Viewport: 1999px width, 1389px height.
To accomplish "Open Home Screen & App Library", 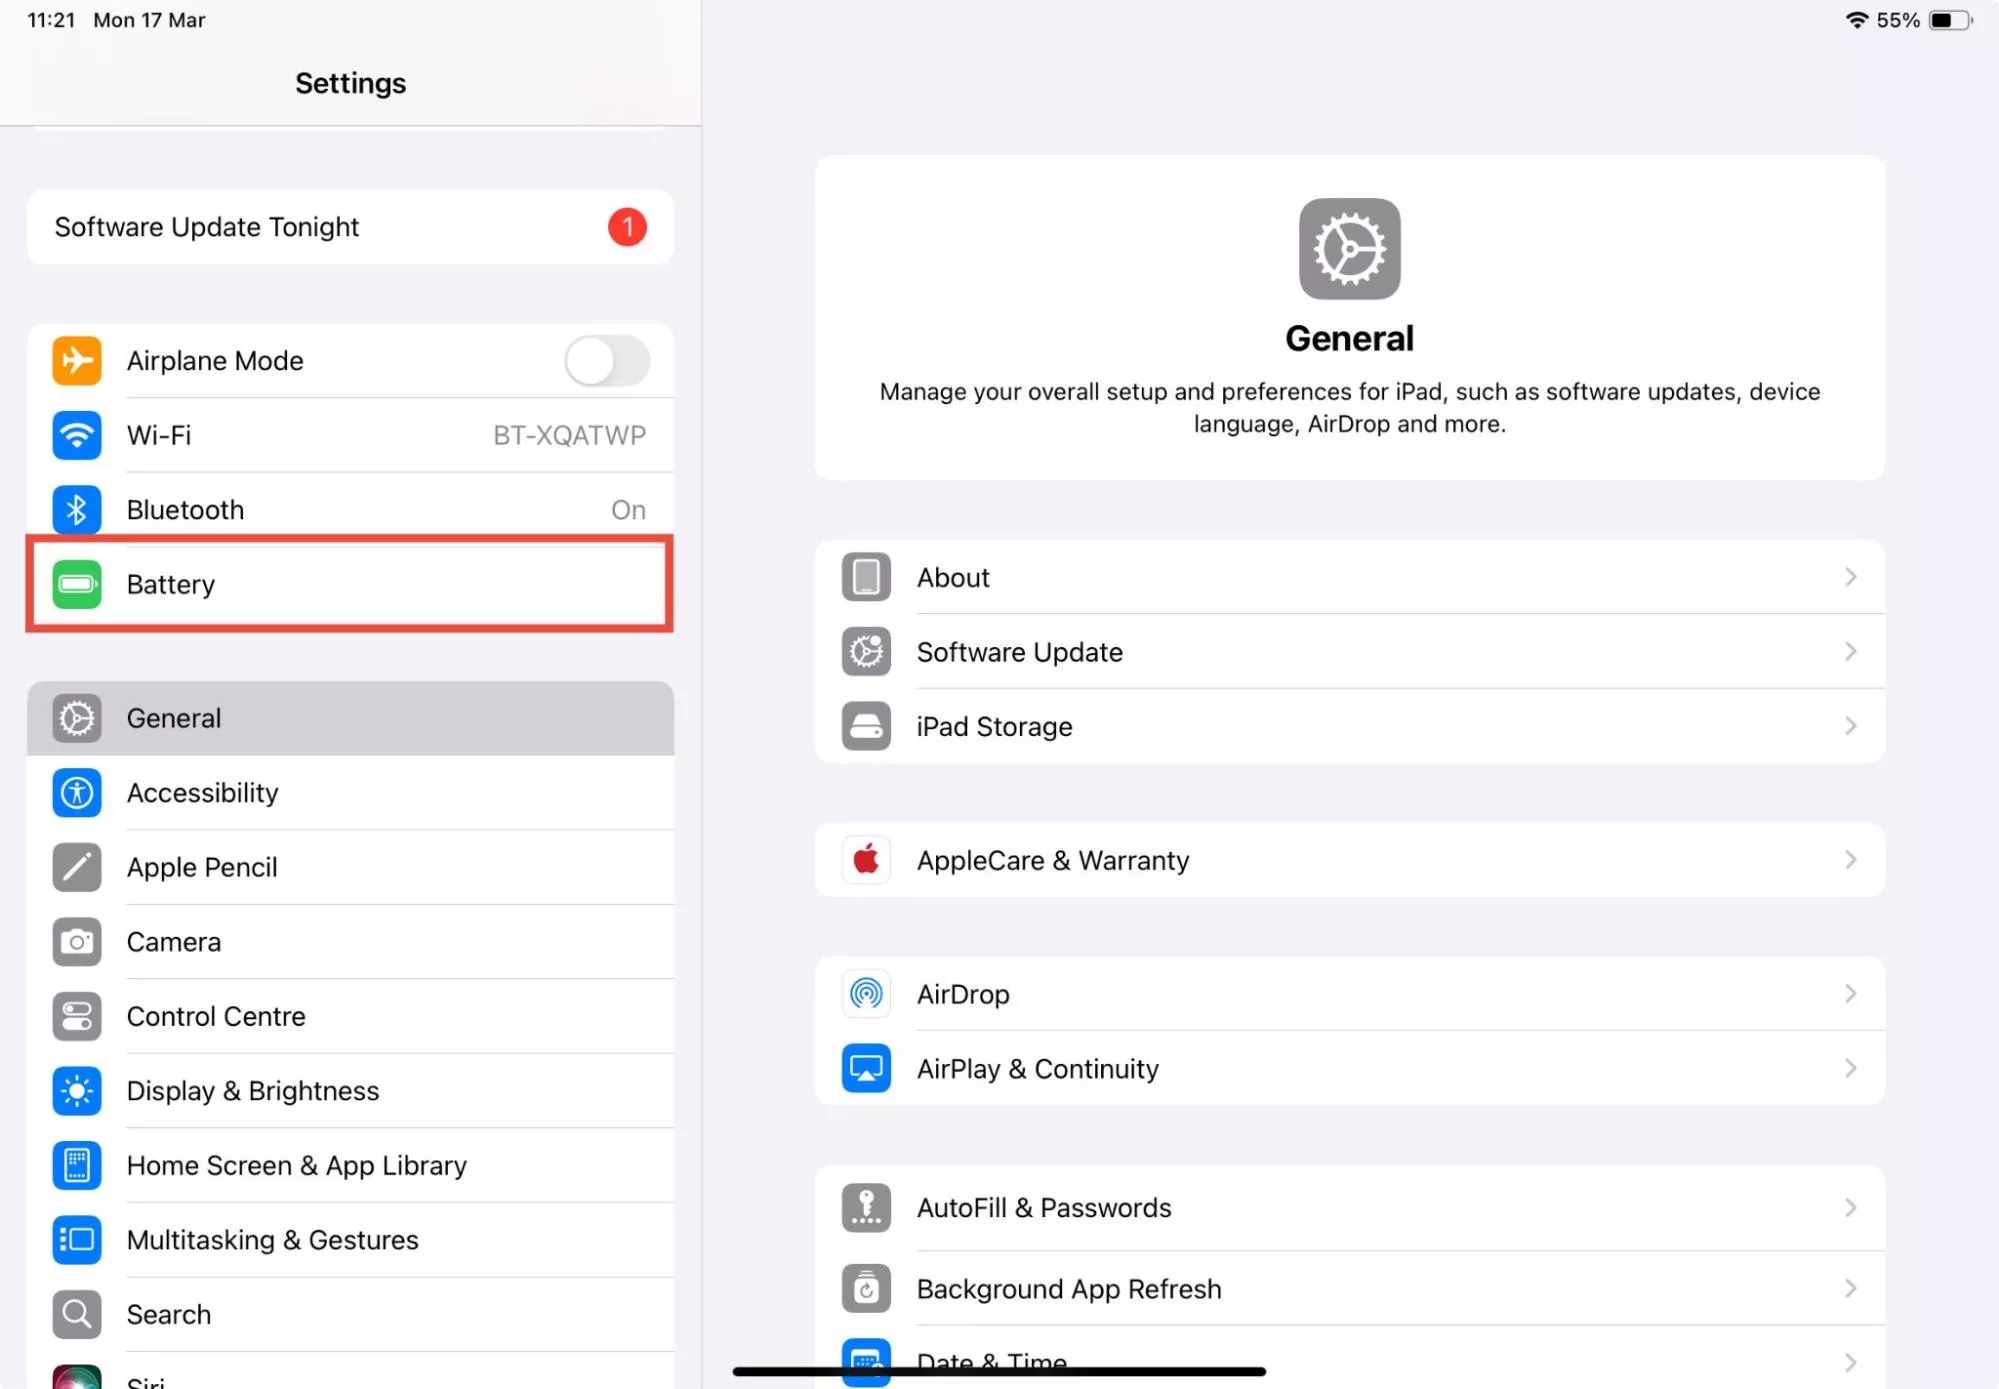I will 296,1166.
